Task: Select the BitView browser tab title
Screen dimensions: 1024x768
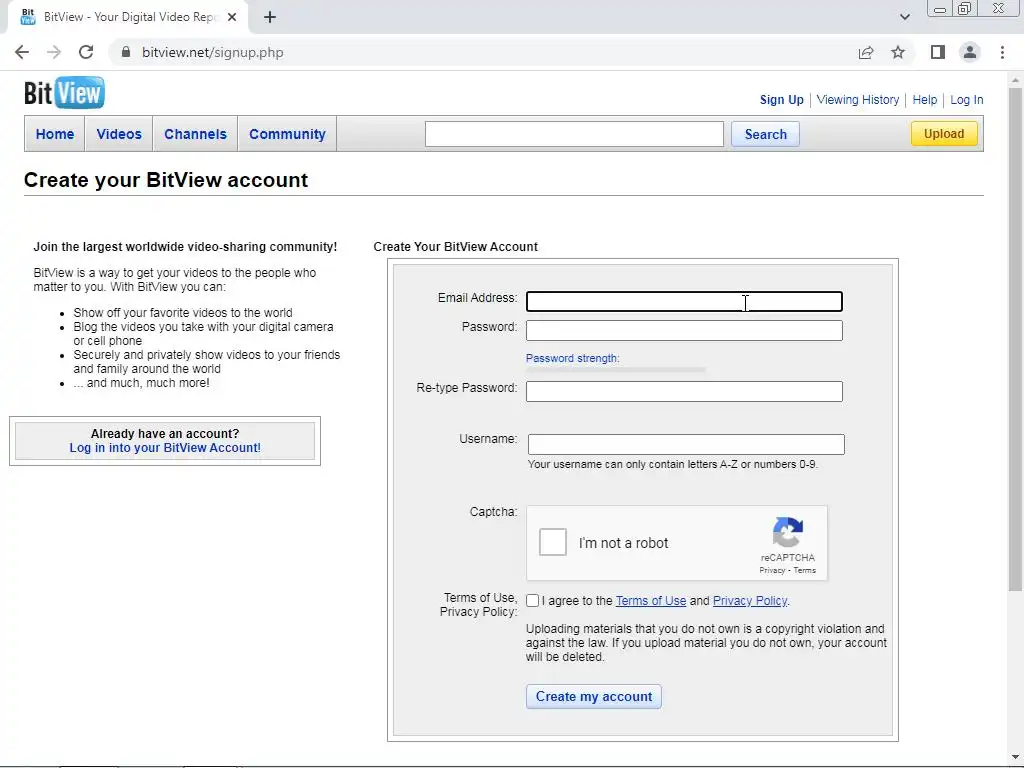Action: point(130,17)
